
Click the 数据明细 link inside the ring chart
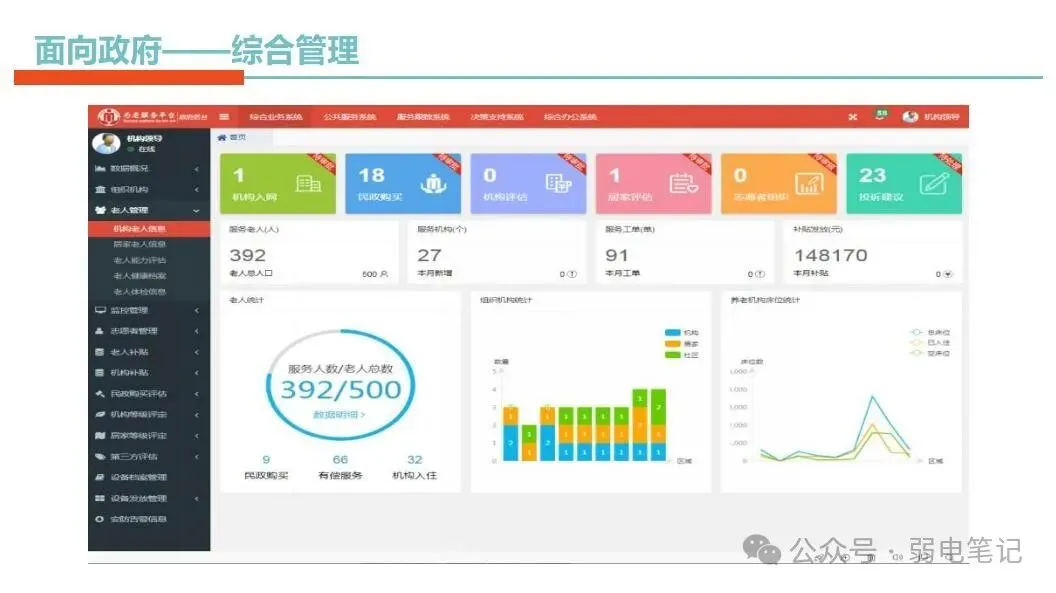click(339, 415)
